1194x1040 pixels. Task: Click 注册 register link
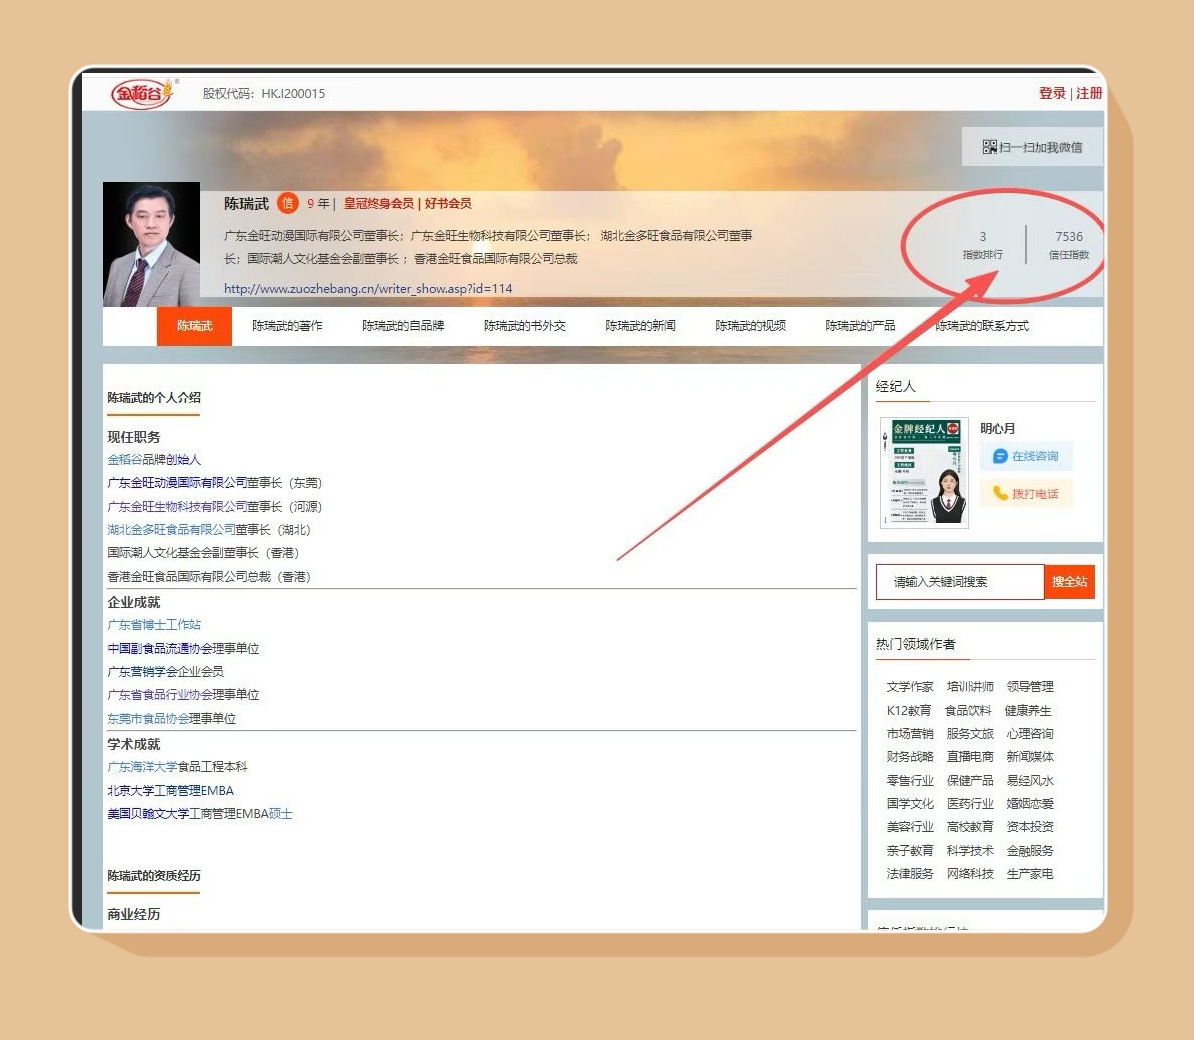pos(1089,93)
